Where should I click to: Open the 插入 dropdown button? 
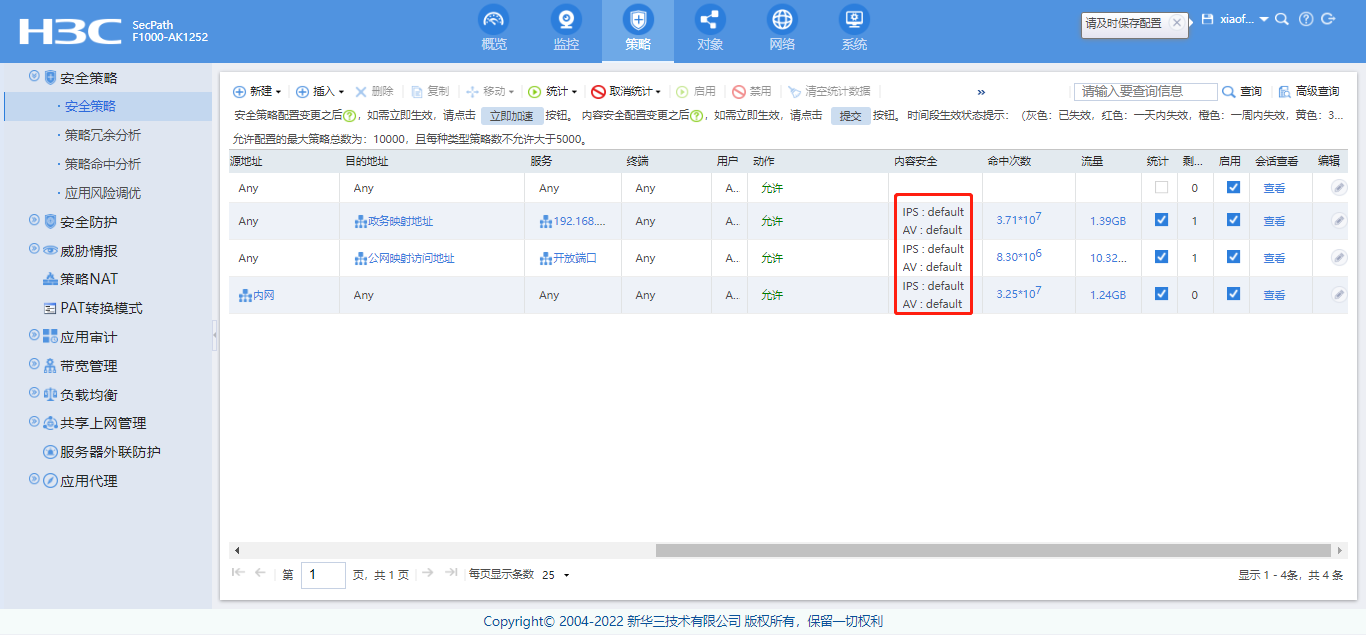(320, 91)
